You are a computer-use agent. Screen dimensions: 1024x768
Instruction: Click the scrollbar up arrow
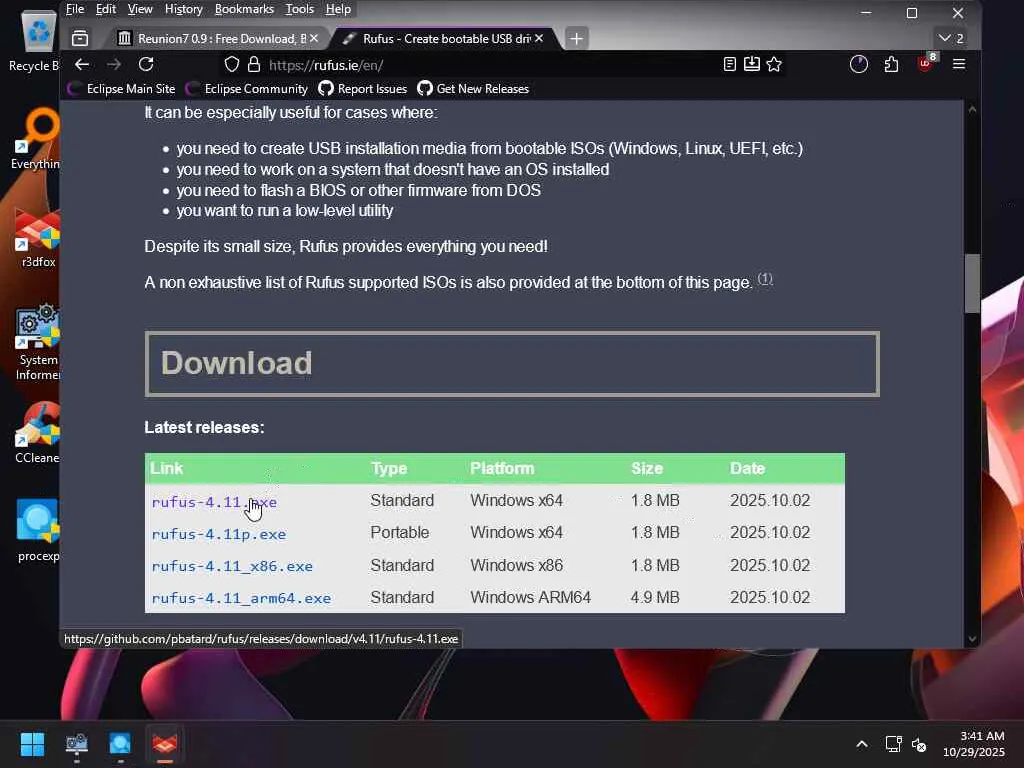(x=972, y=110)
